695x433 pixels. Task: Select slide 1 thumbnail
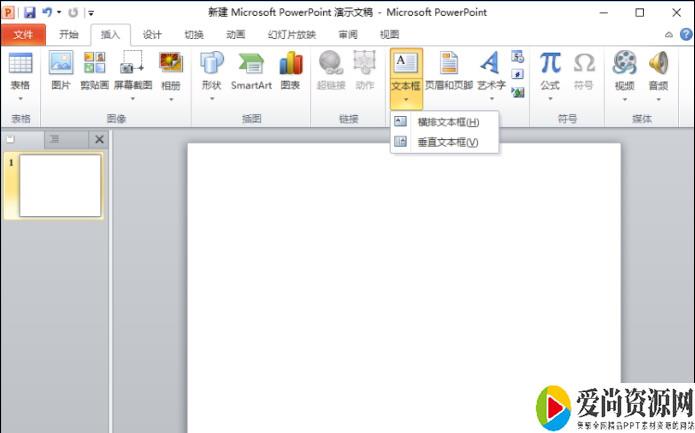click(60, 186)
